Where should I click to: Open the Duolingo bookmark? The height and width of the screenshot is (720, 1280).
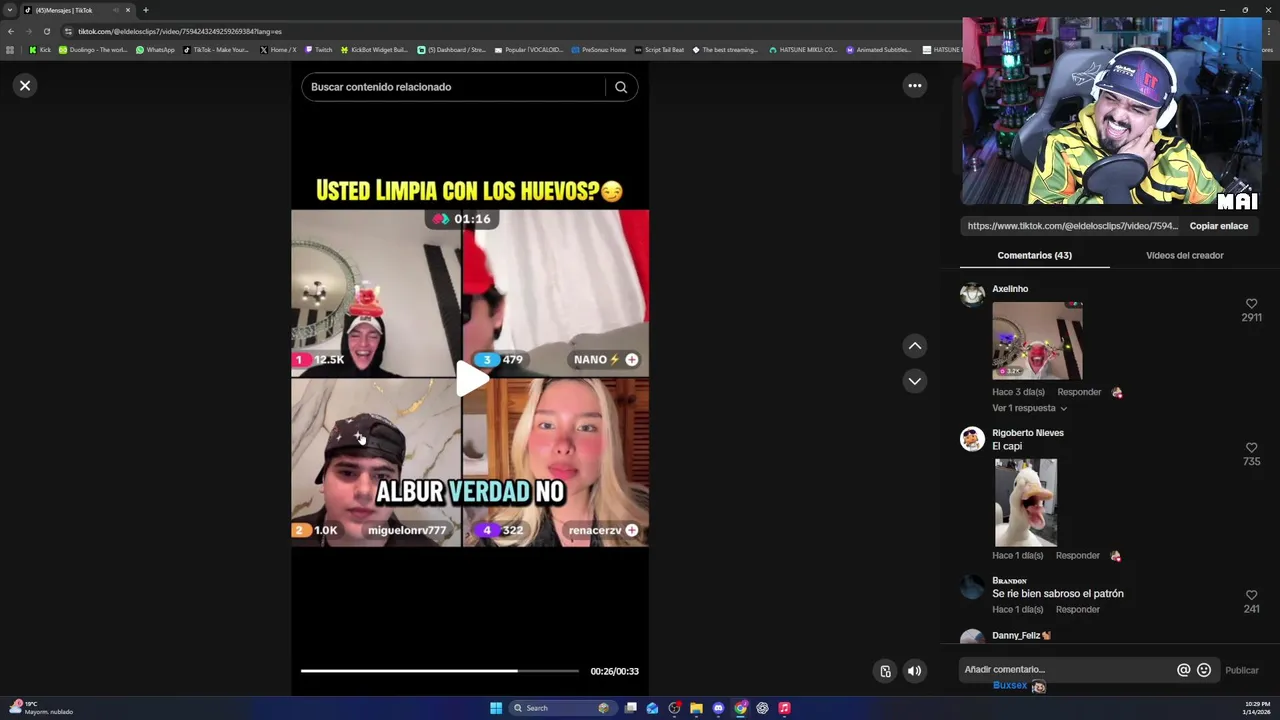point(93,49)
